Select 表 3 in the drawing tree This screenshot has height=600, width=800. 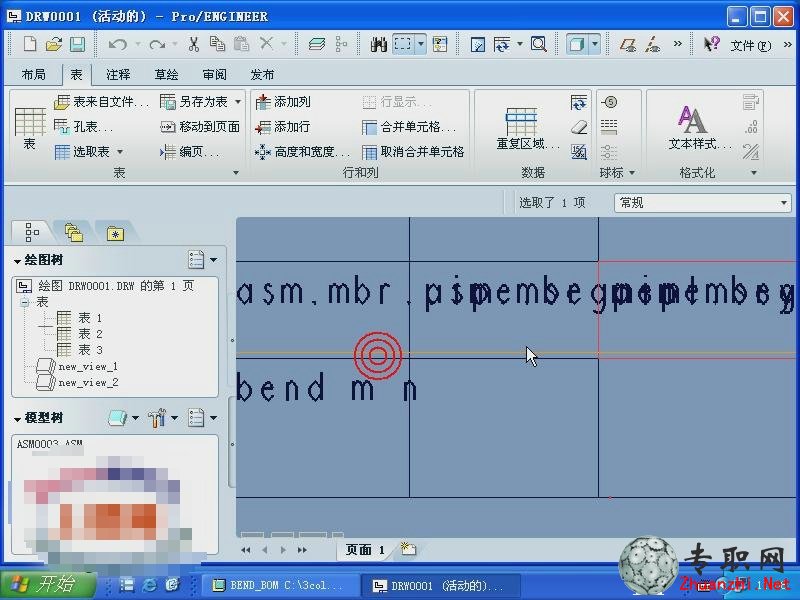click(x=79, y=349)
